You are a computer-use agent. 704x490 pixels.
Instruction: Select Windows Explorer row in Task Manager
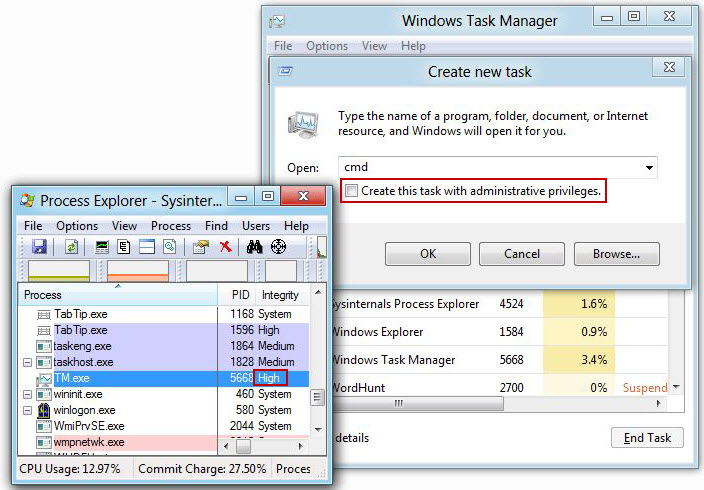click(x=501, y=332)
